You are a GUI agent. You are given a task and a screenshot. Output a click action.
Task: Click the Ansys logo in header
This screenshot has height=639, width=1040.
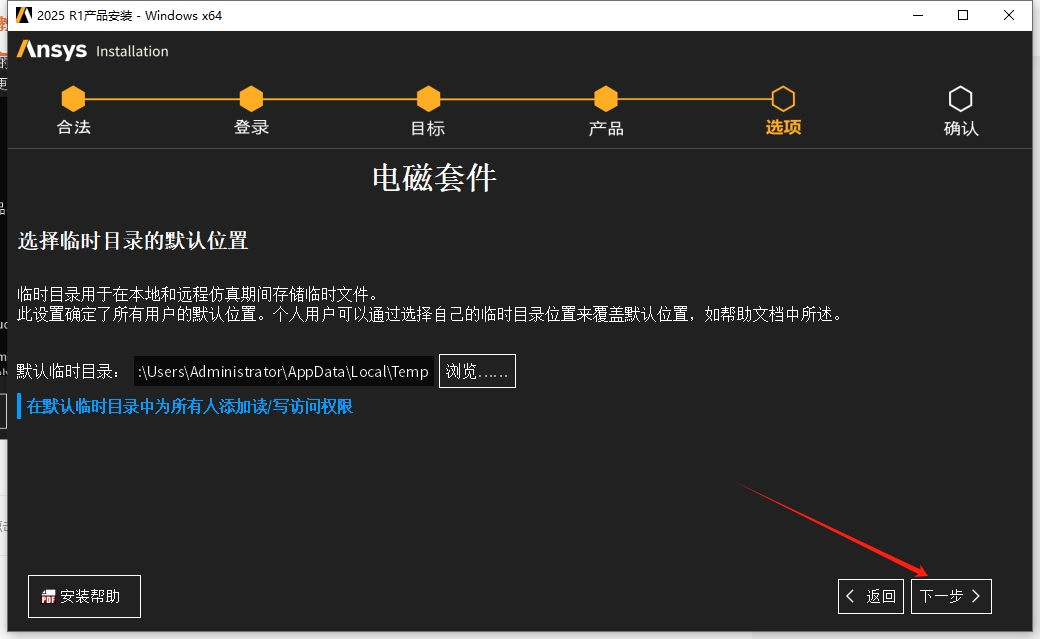coord(52,50)
